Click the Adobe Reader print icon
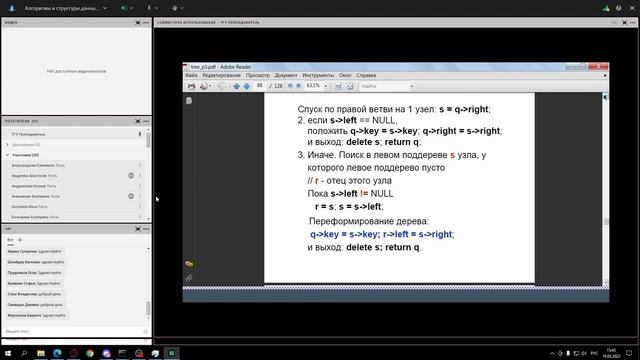 [191, 86]
